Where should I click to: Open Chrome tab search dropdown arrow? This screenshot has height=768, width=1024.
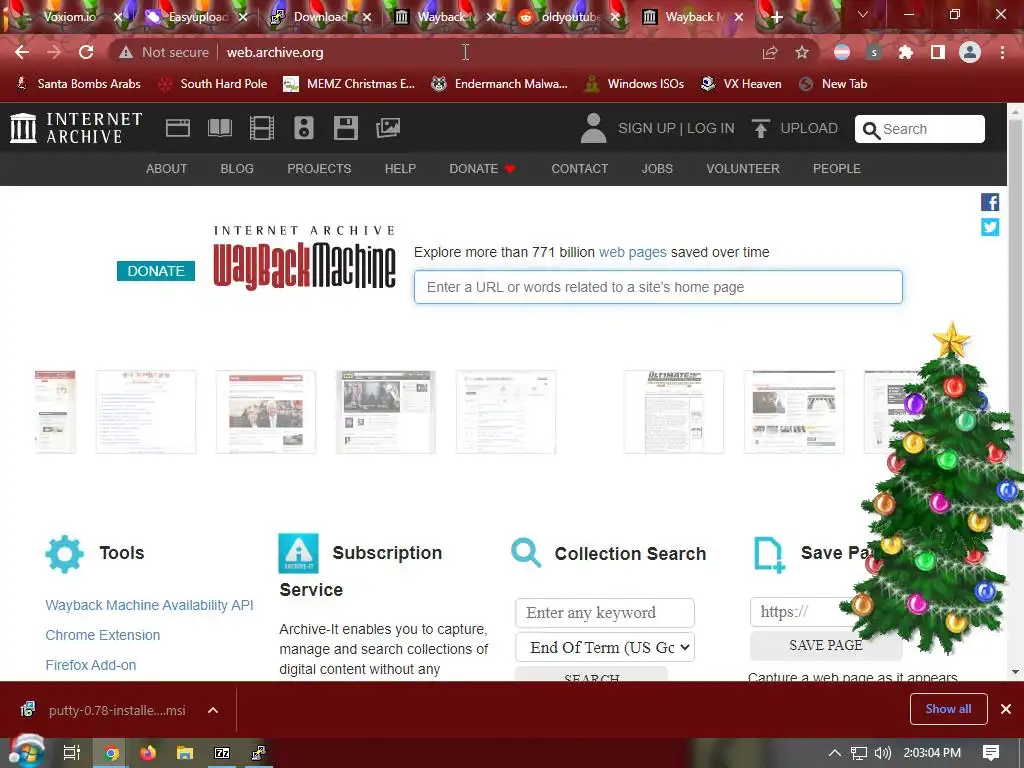click(x=863, y=14)
